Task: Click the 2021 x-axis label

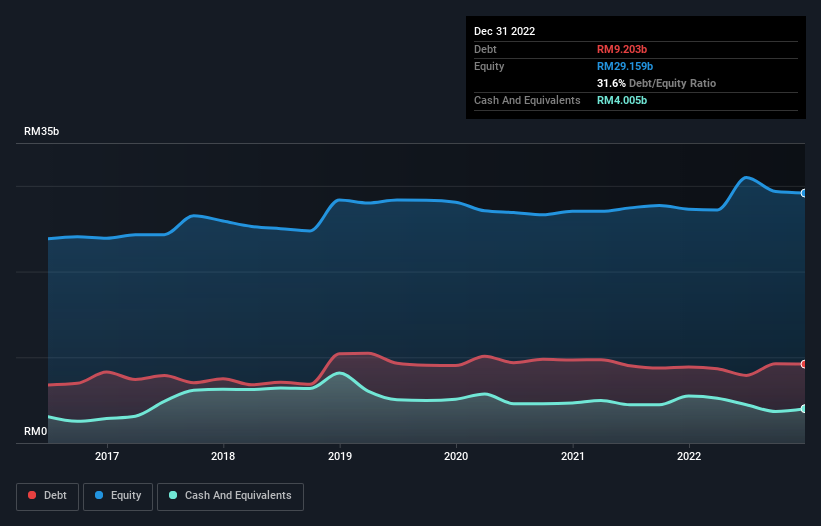Action: (573, 456)
